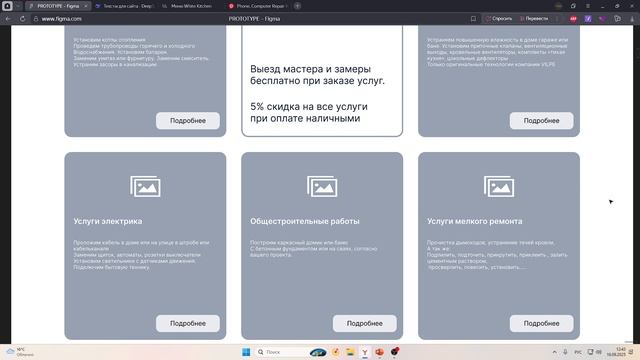Switch to the Тексты для сайта tab
This screenshot has width=640, height=360.
[x=124, y=6]
